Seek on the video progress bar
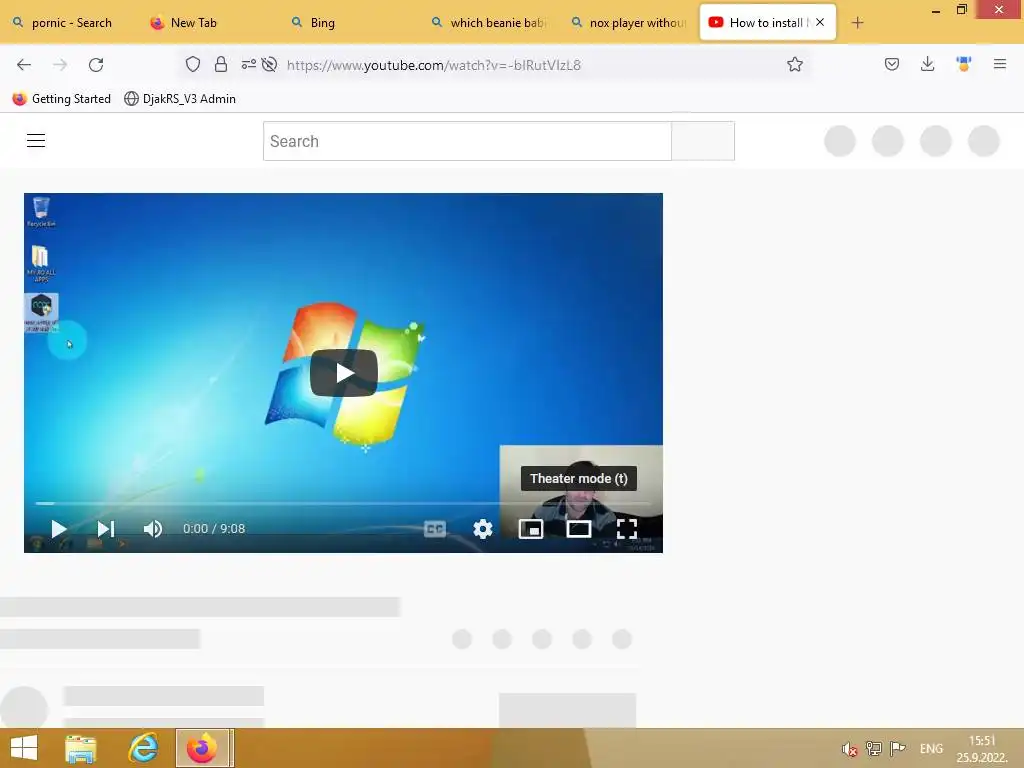 [x=344, y=504]
